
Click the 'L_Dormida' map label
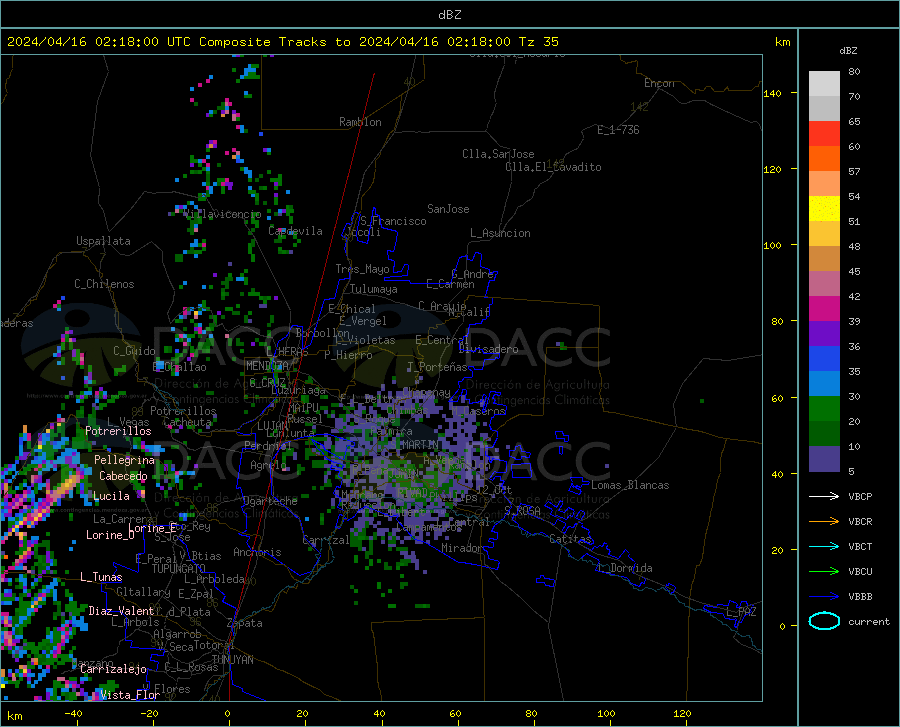point(625,568)
